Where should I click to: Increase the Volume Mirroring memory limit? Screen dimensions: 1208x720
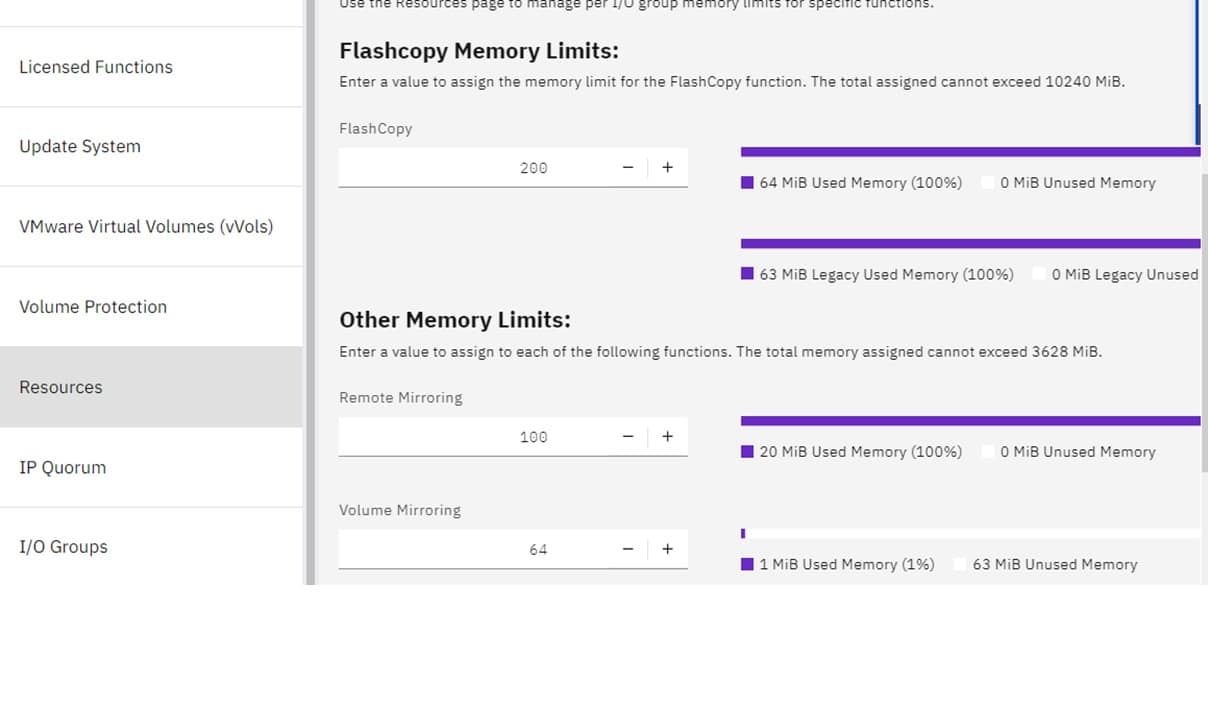click(x=668, y=549)
